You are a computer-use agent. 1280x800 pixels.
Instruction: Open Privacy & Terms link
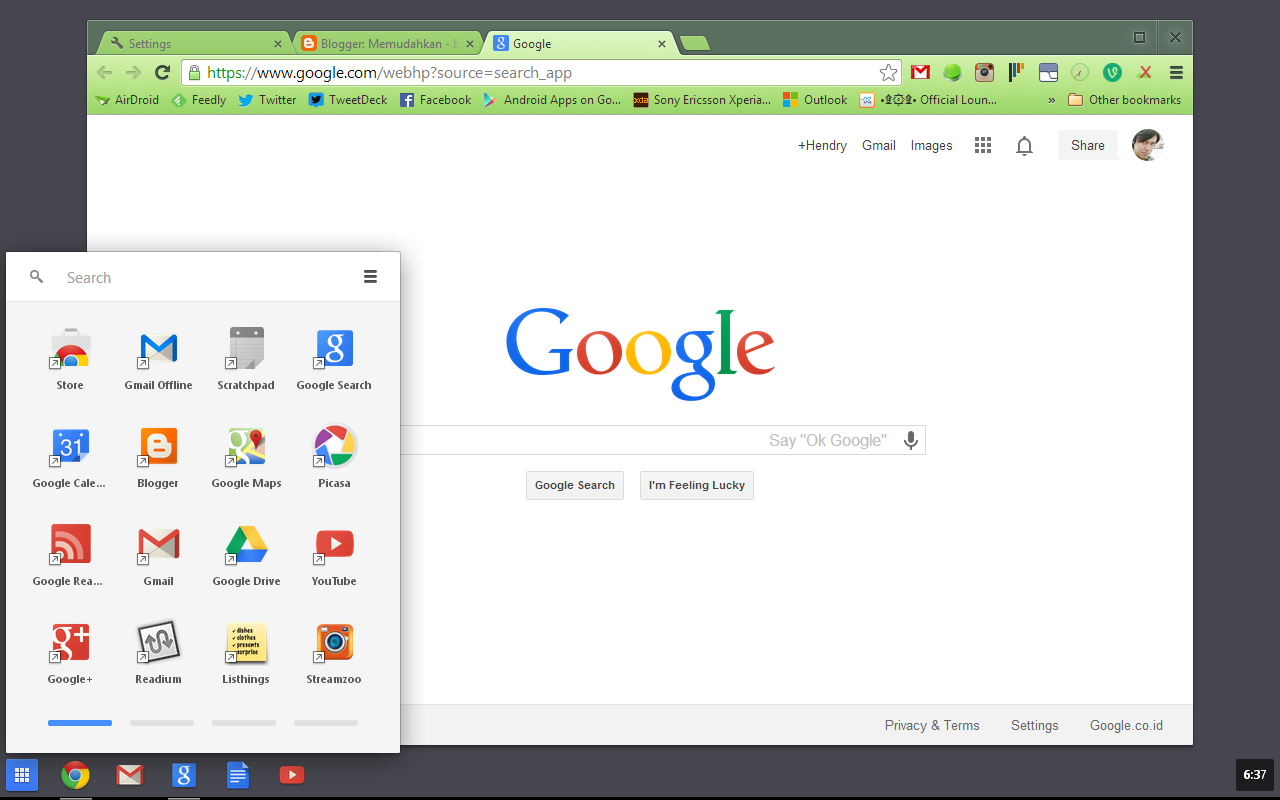932,725
